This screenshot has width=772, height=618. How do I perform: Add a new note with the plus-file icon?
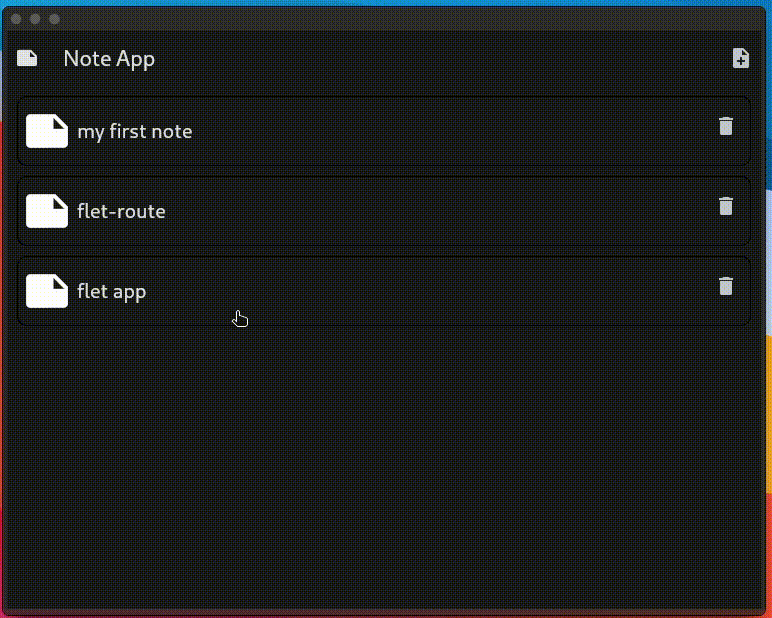740,58
